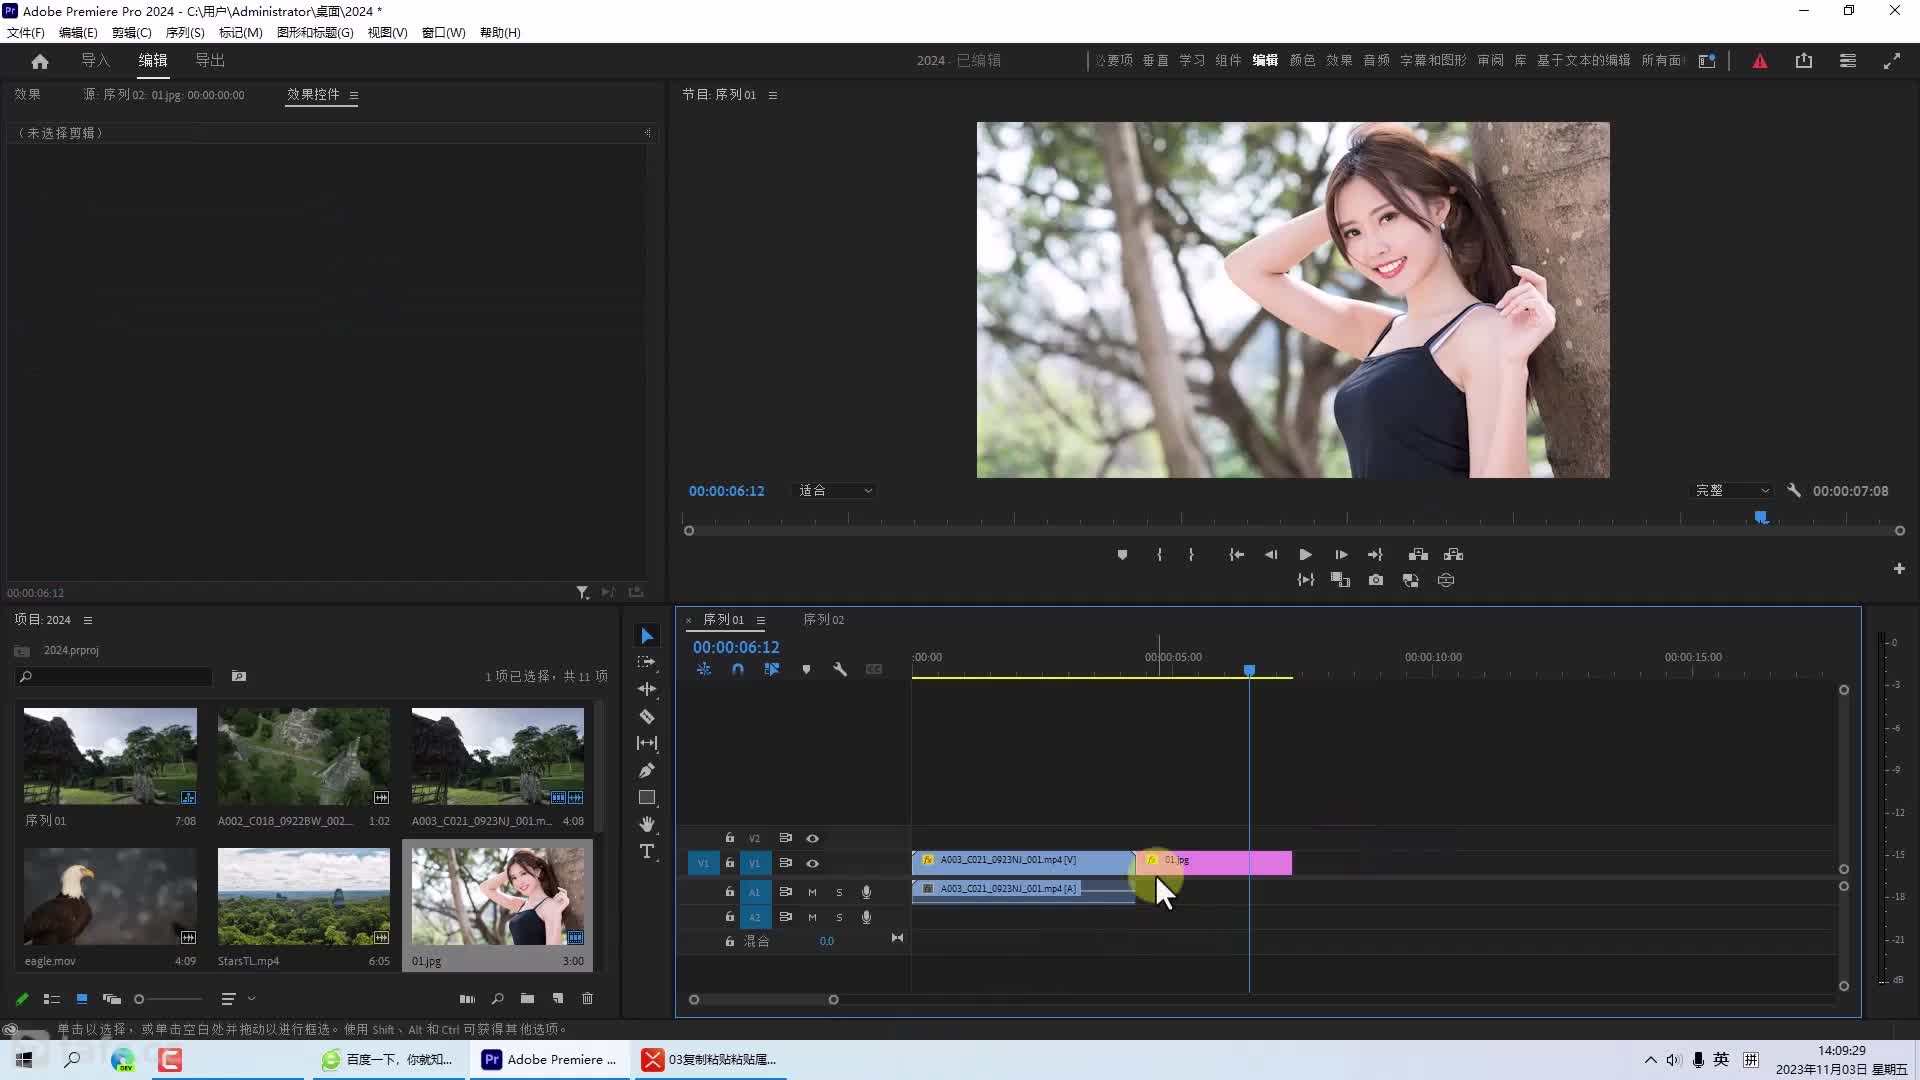This screenshot has height=1080, width=1920.
Task: Go to Home screen icon
Action: 40,61
